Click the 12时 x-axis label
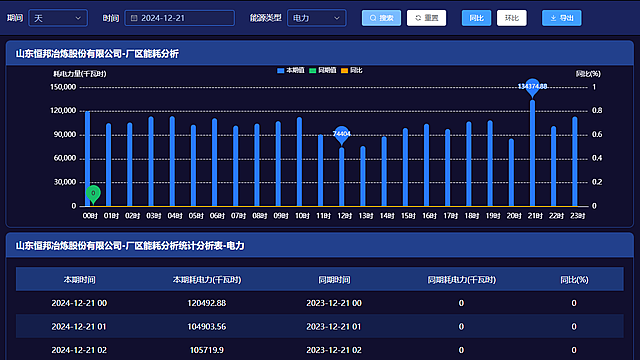 point(344,216)
